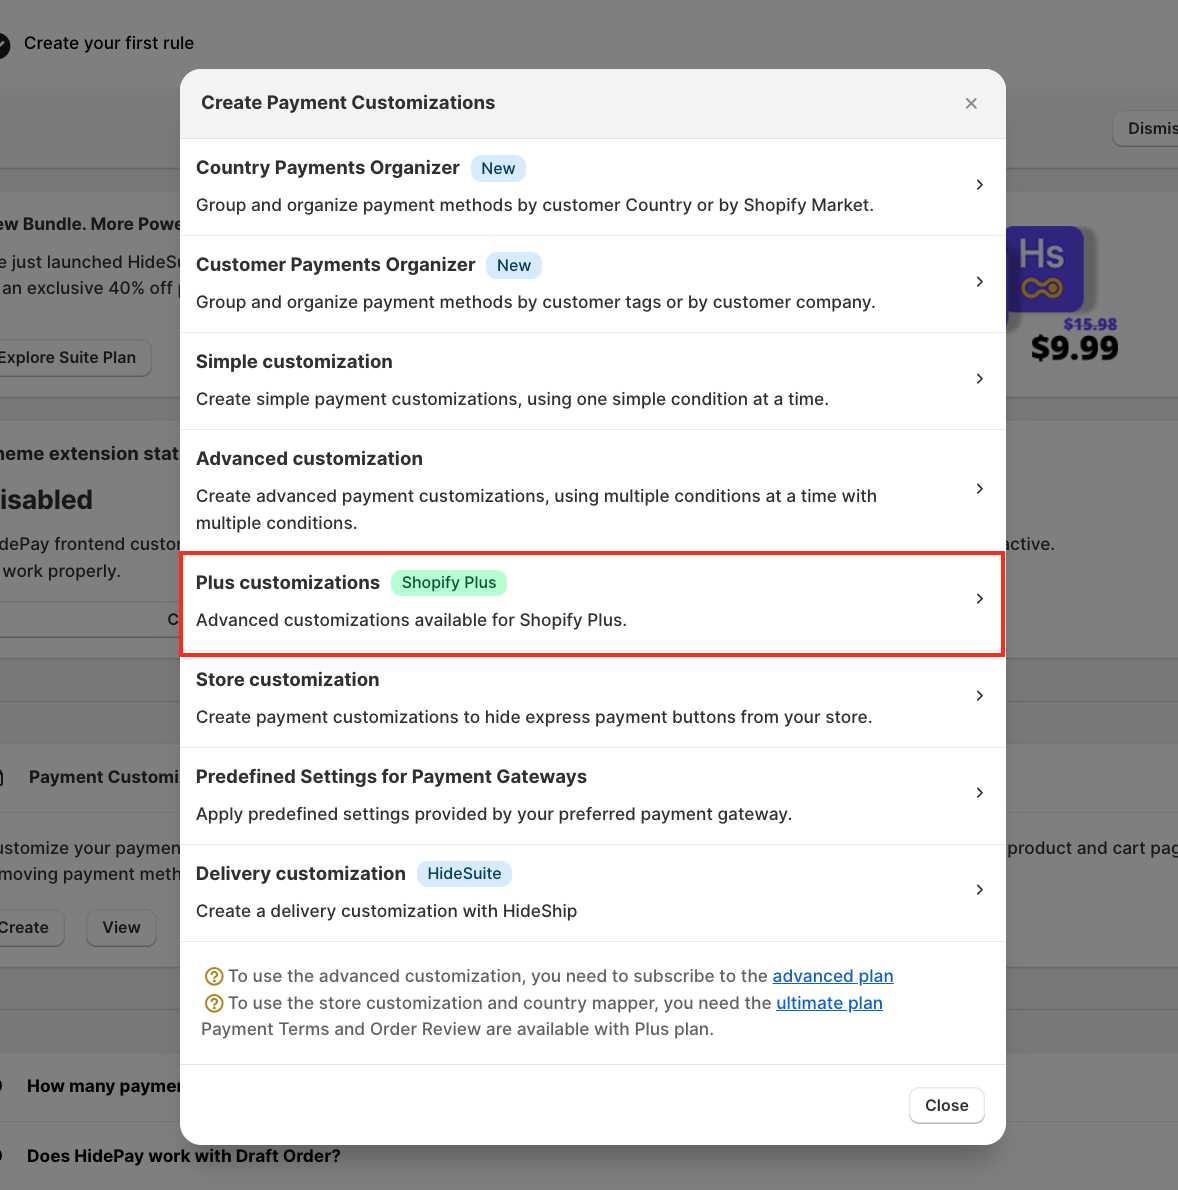Click the Shopify Plus badge
Image resolution: width=1178 pixels, height=1190 pixels.
pos(448,583)
